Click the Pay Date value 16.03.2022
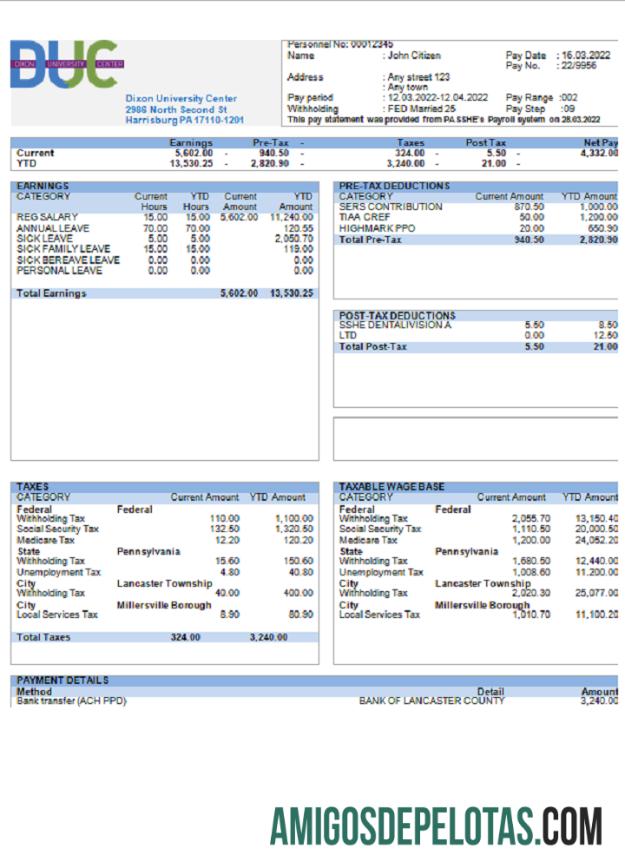 (x=587, y=56)
